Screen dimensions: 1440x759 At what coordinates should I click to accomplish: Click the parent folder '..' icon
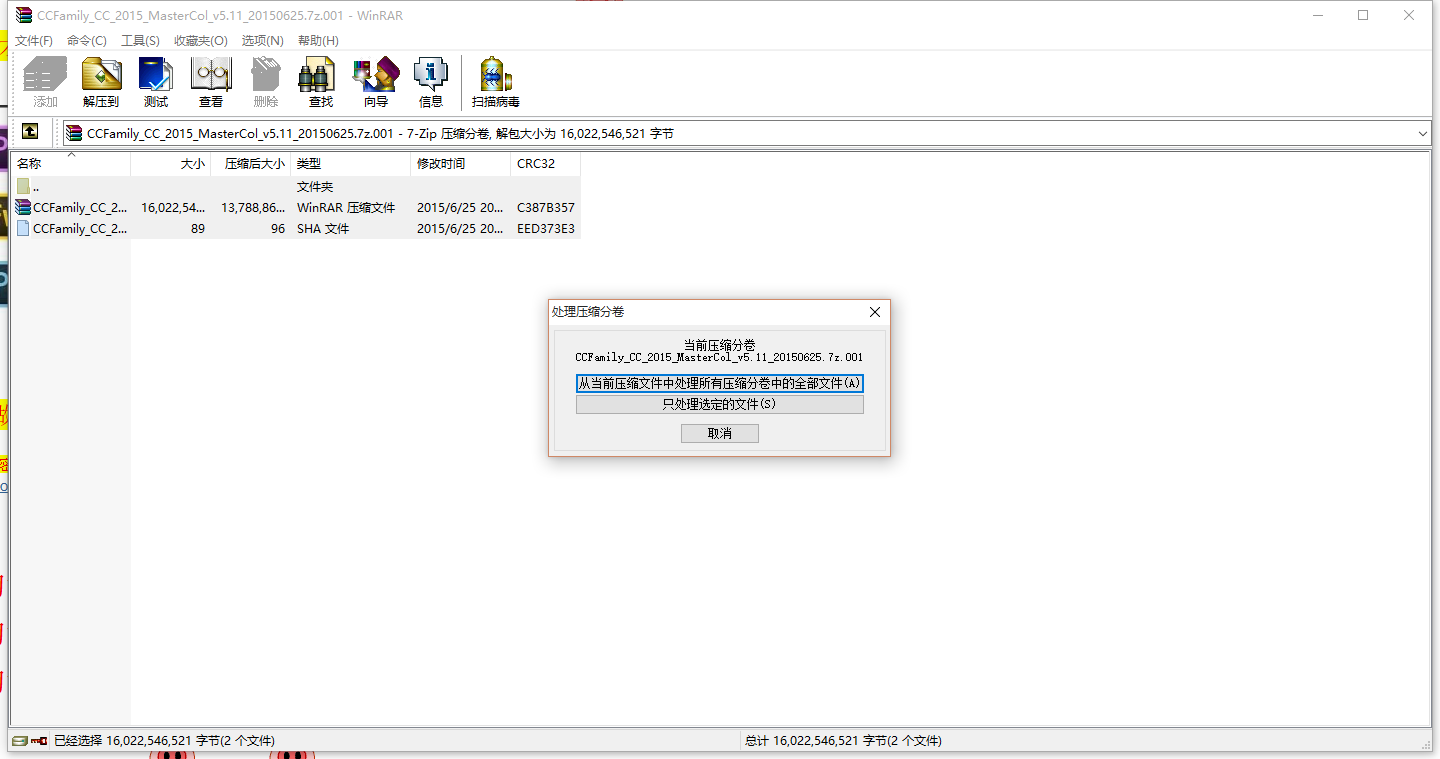(x=23, y=187)
